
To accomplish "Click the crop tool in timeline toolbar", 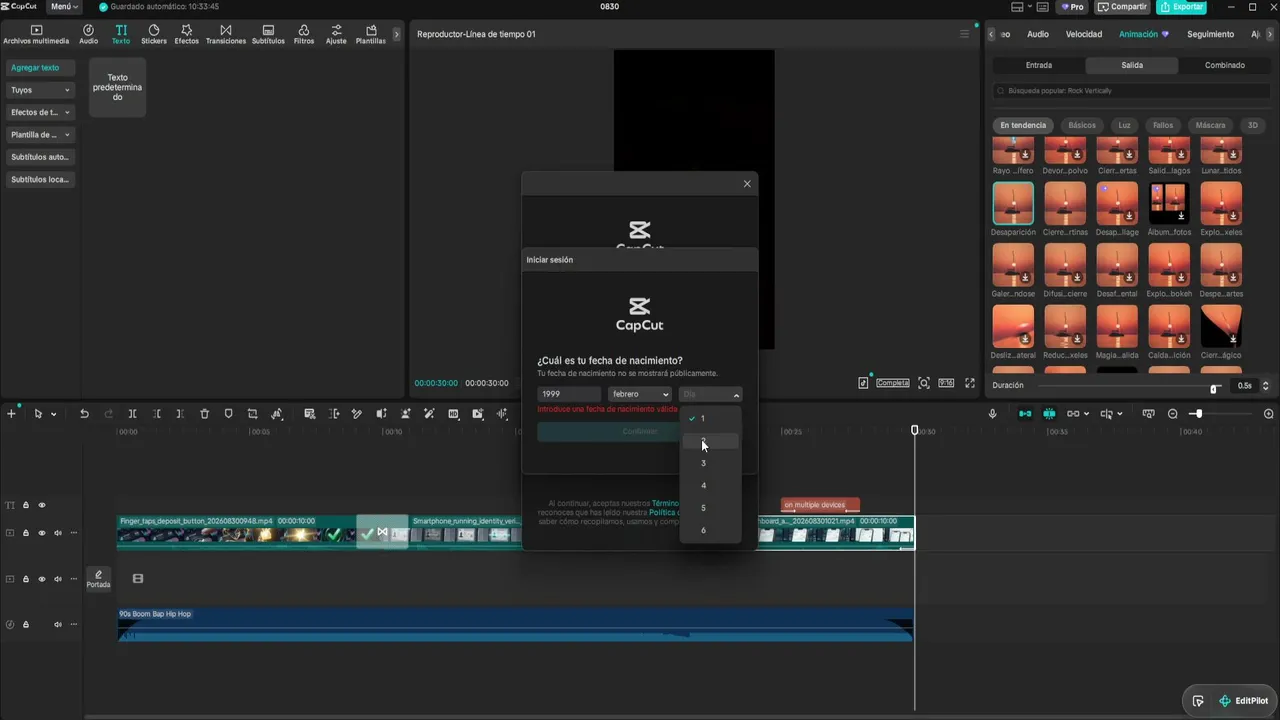I will (253, 414).
